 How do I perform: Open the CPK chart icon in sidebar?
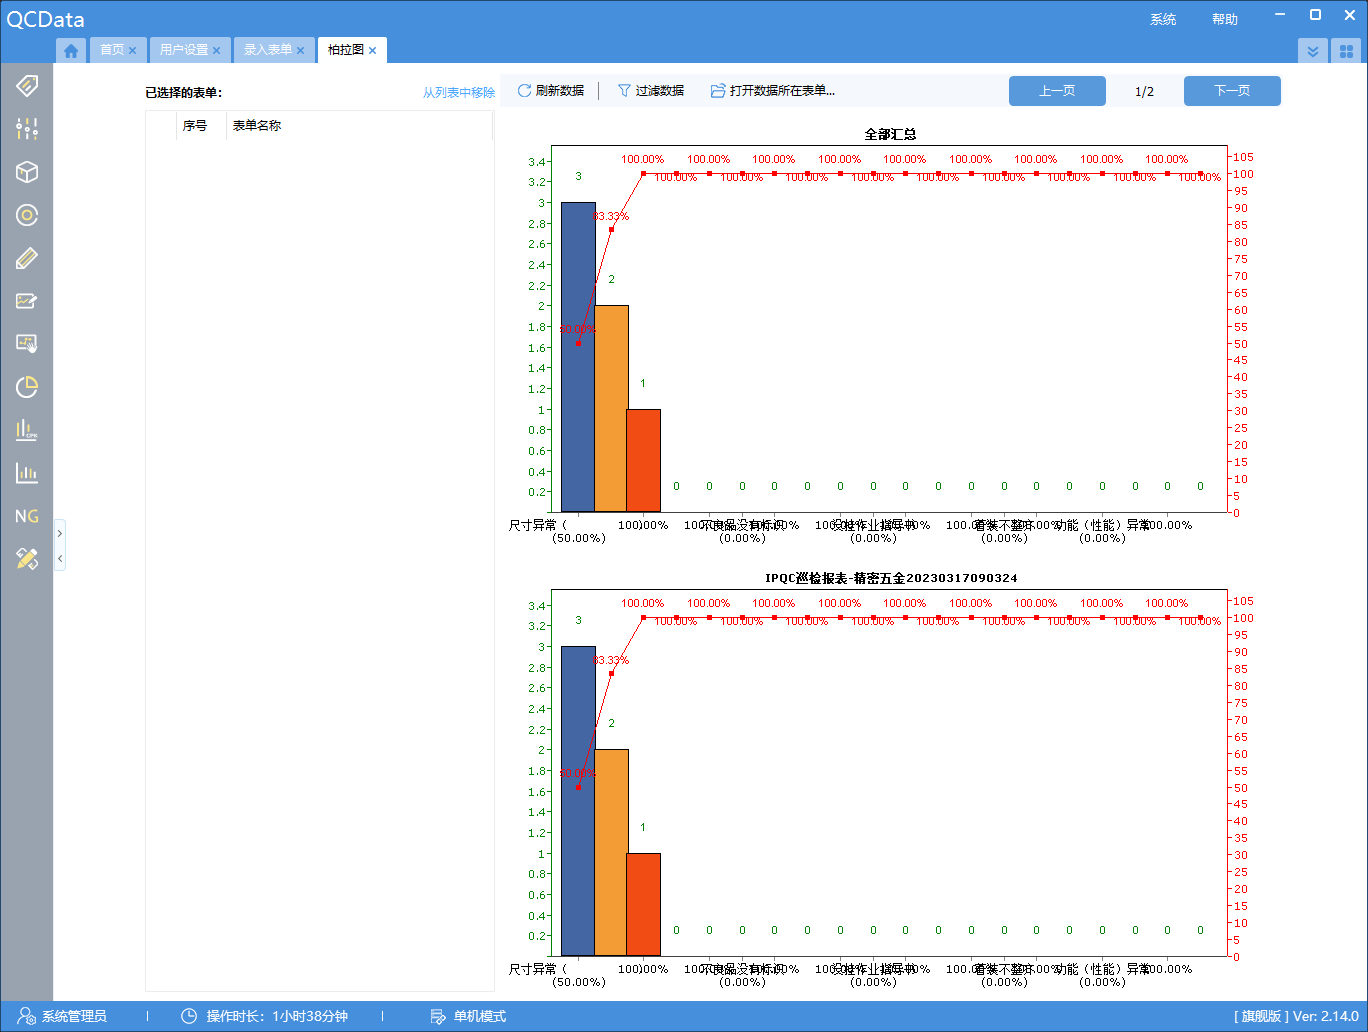point(27,430)
